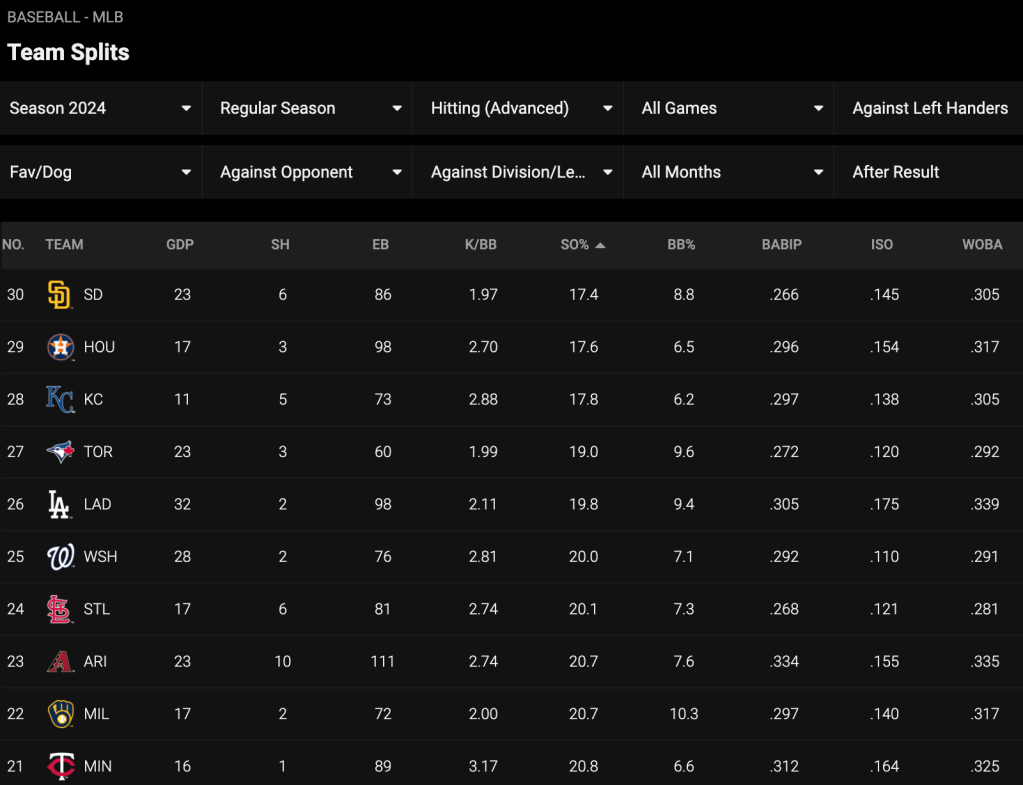
Task: Expand the Fav/Dog filter dropdown
Action: (x=100, y=172)
